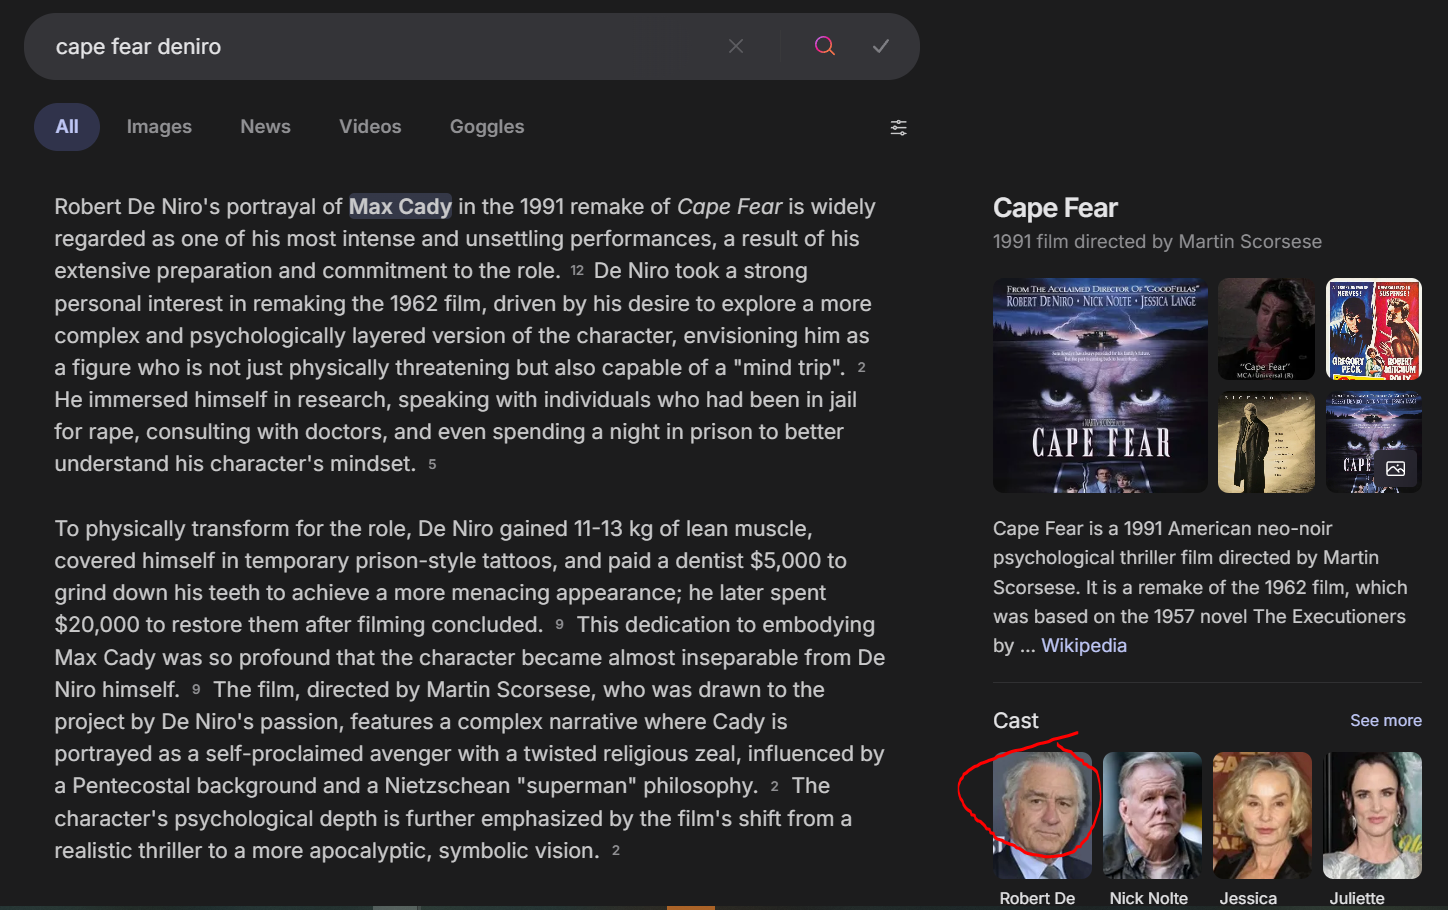Click citation 12 after 'commitment to the role'
Screen dimensions: 1448x910
577,271
